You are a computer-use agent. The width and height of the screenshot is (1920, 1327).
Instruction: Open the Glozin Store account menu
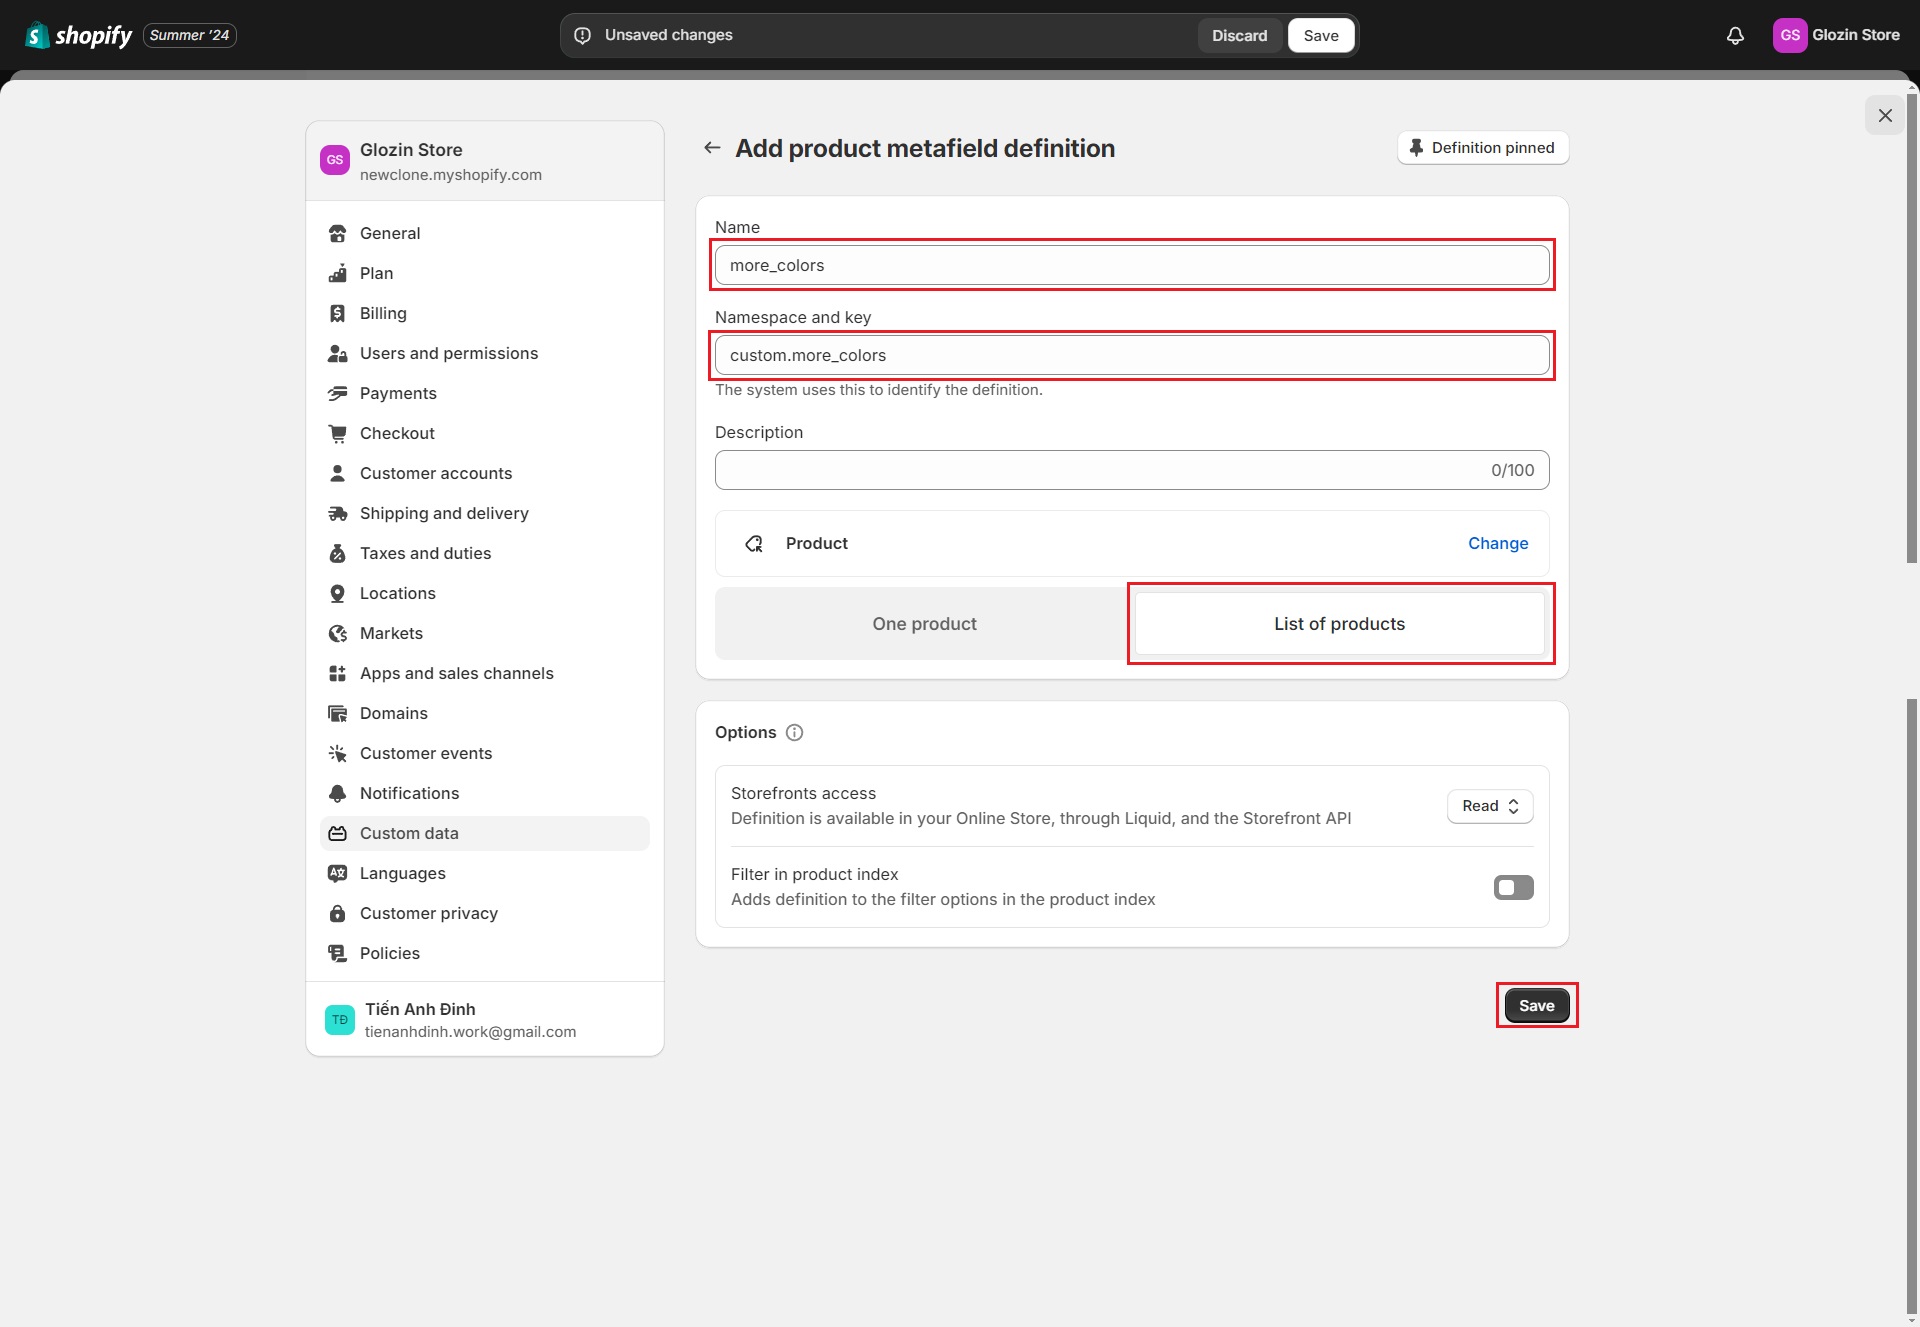tap(1837, 35)
